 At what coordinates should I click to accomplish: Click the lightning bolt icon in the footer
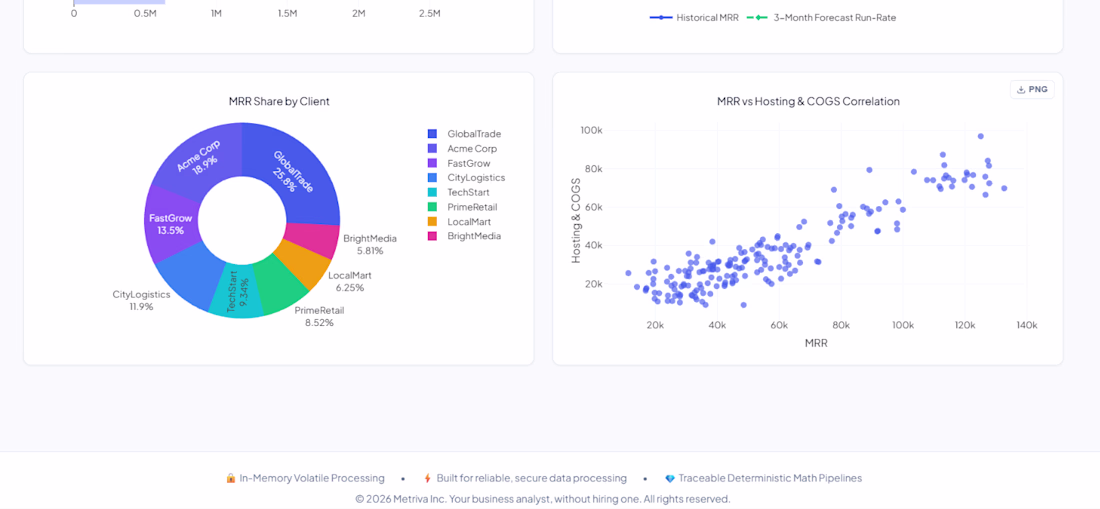[x=427, y=478]
